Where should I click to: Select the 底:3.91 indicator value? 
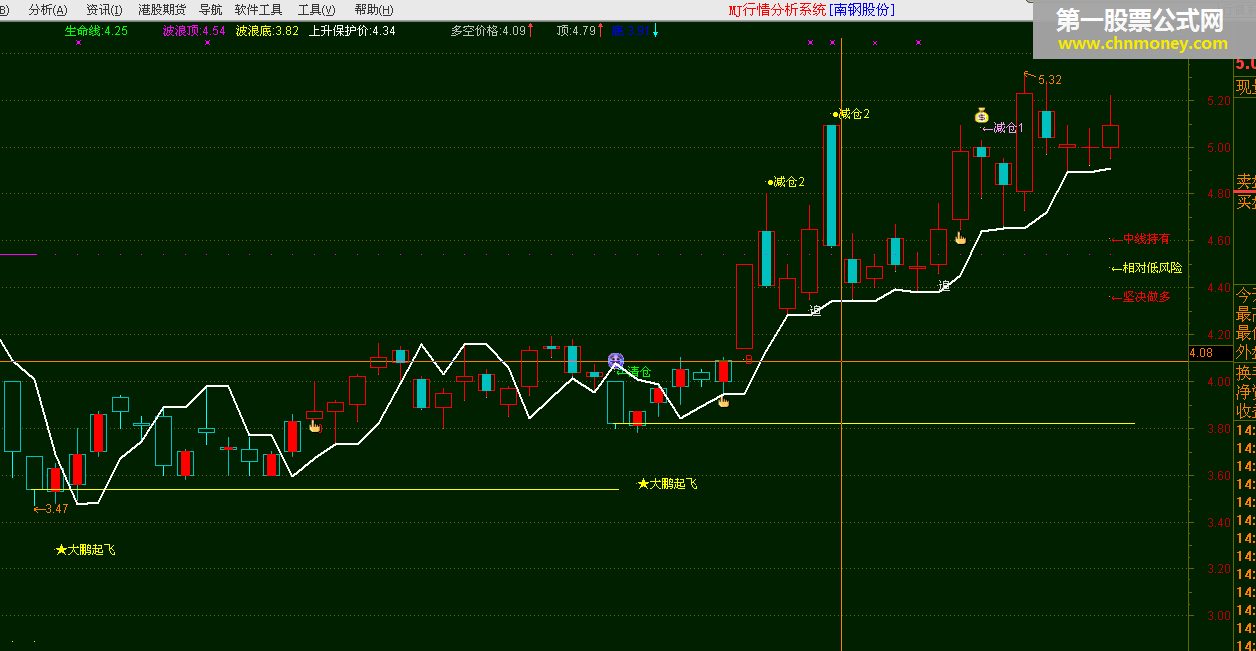[x=629, y=31]
